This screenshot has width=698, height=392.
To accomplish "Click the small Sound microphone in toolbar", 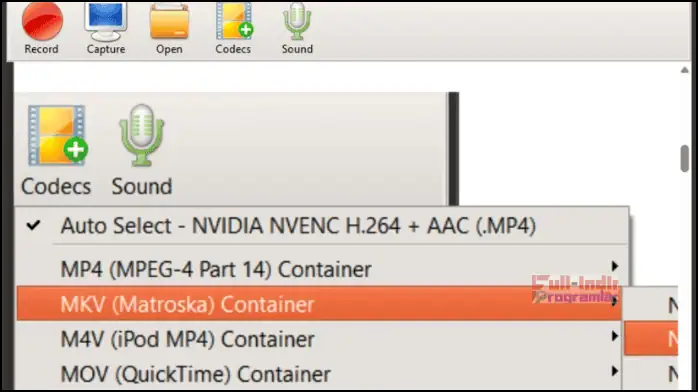I will (297, 22).
